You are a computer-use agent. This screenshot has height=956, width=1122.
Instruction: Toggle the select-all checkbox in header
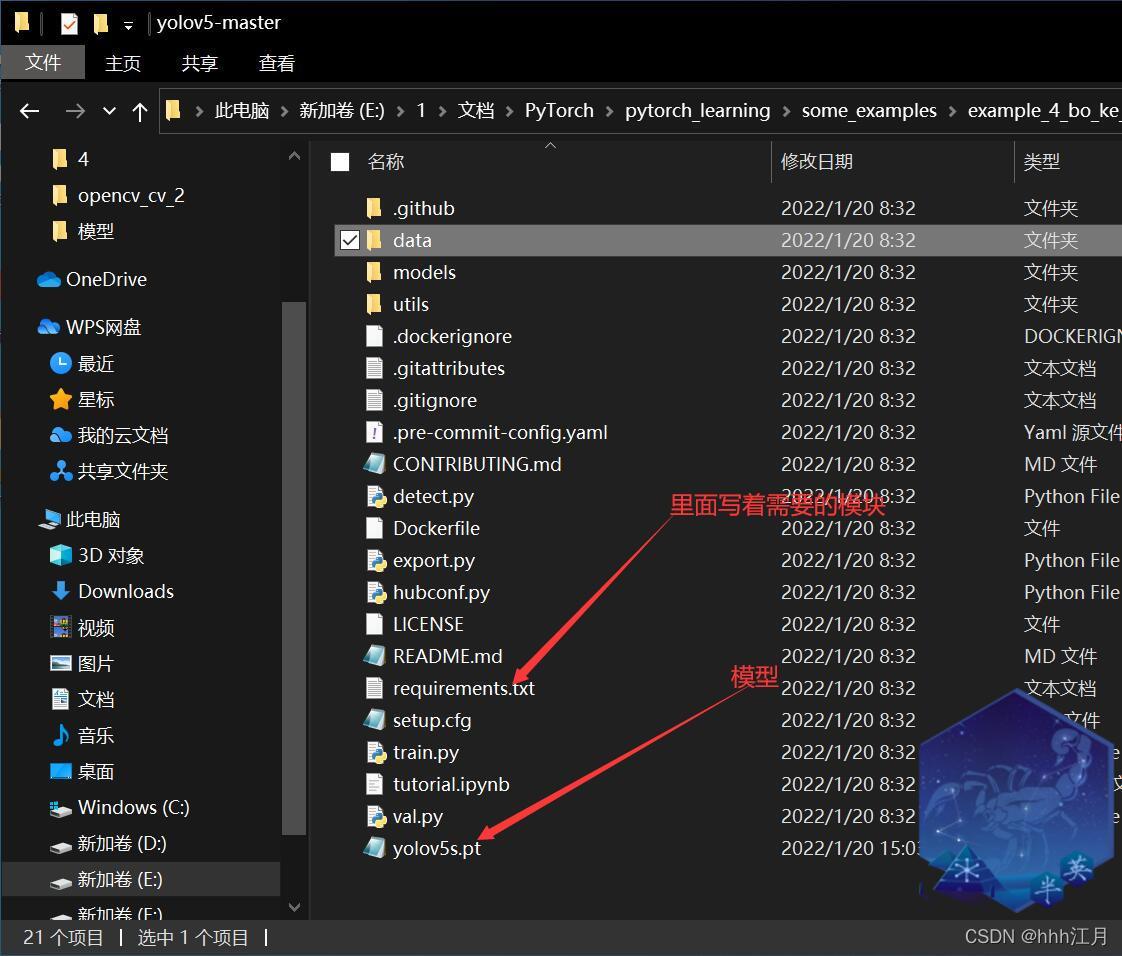point(340,162)
